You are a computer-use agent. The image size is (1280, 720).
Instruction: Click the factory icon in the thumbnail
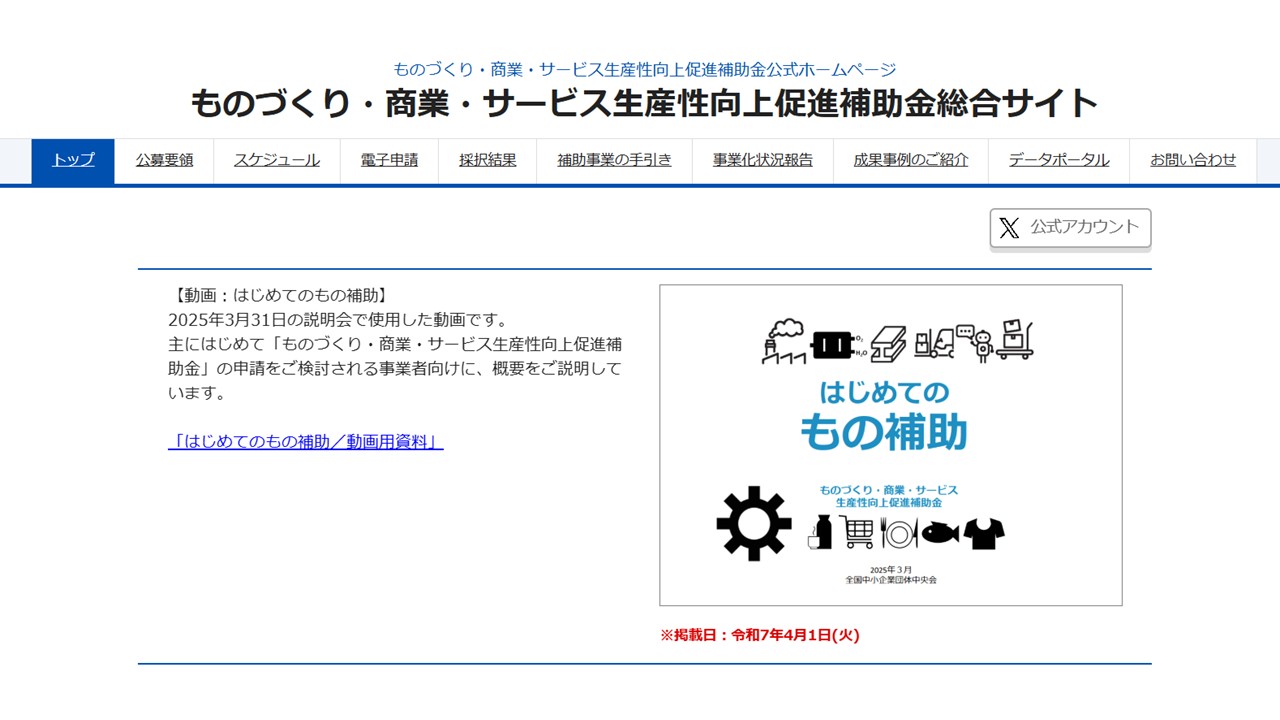(x=786, y=341)
